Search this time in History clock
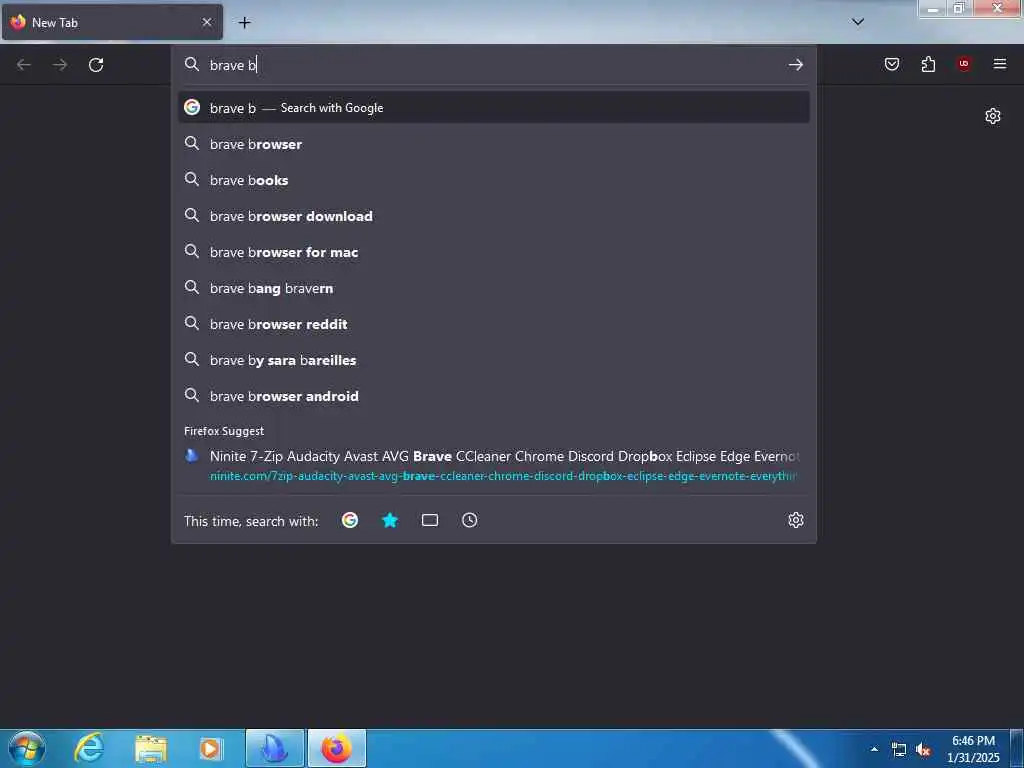 470,520
